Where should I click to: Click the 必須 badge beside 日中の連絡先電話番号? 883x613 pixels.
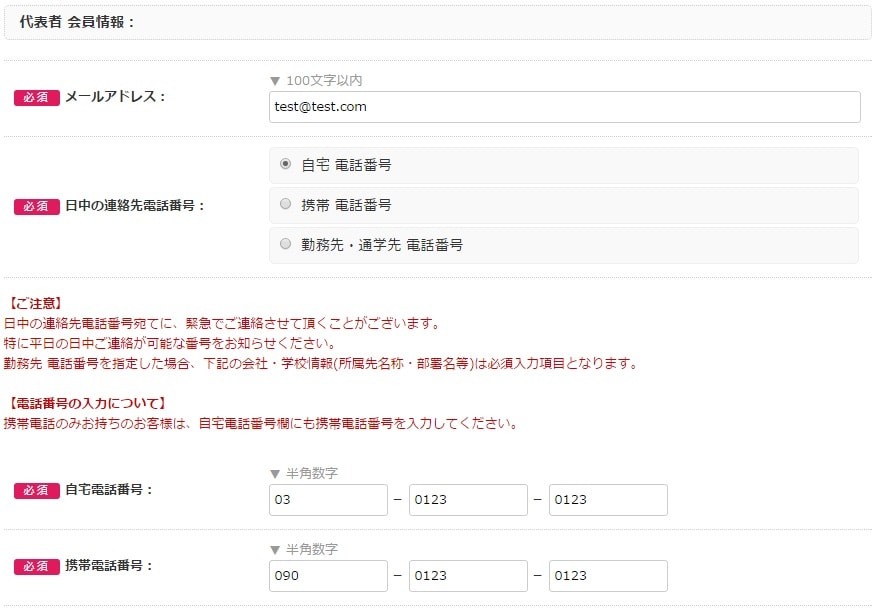36,207
